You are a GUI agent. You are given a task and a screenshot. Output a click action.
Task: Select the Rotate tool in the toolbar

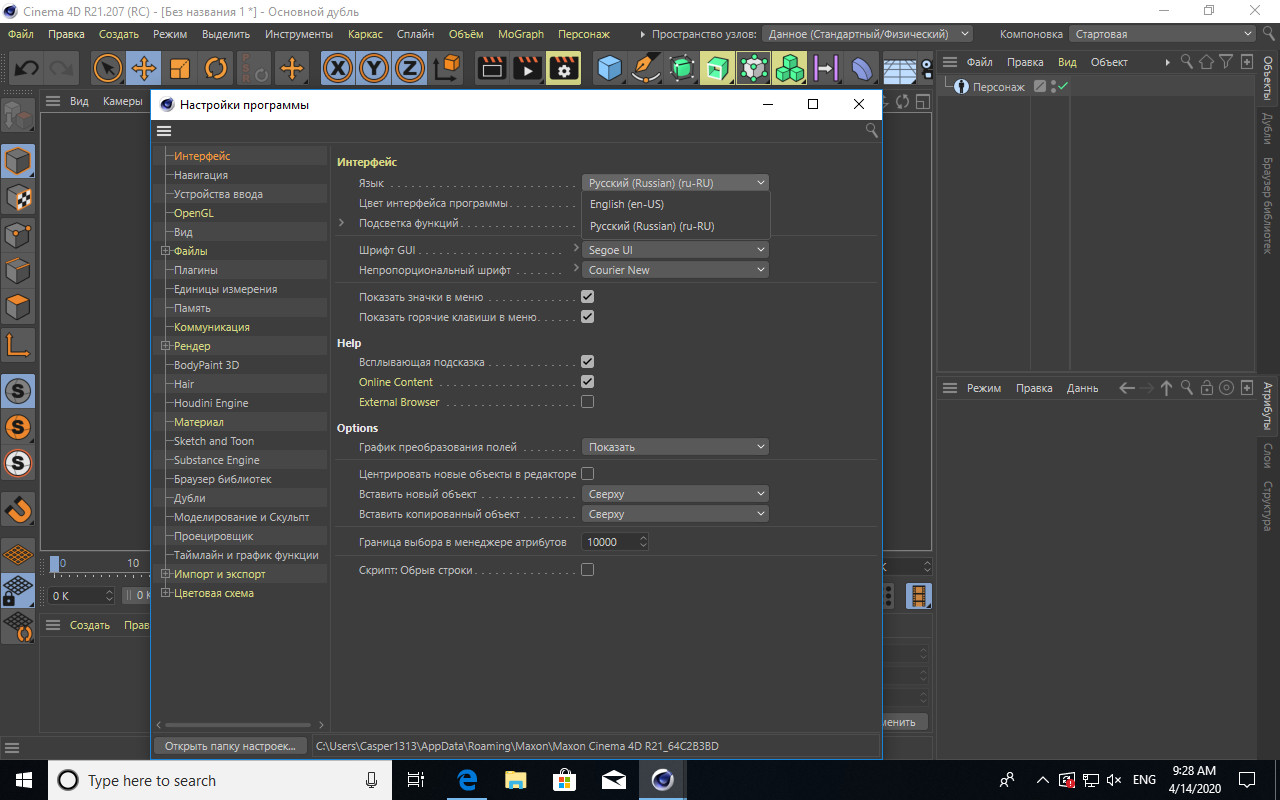pyautogui.click(x=216, y=69)
